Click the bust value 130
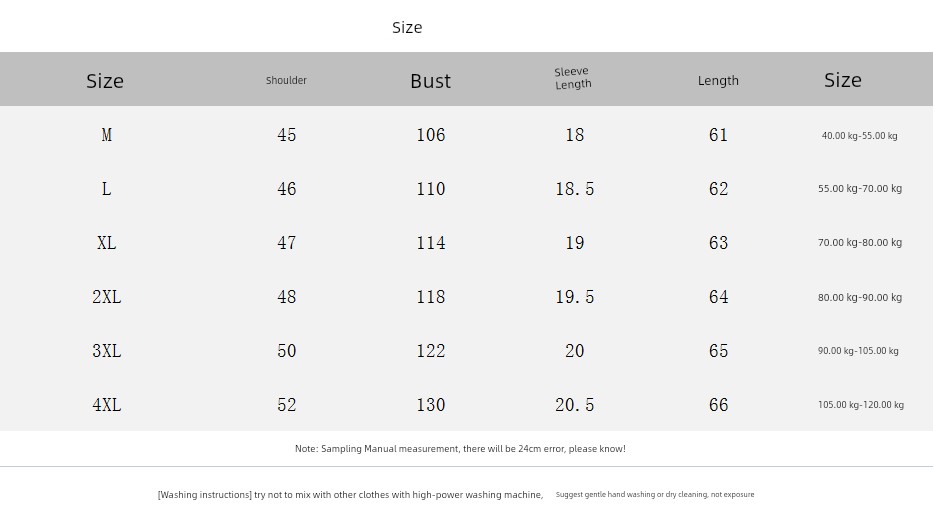 [430, 405]
